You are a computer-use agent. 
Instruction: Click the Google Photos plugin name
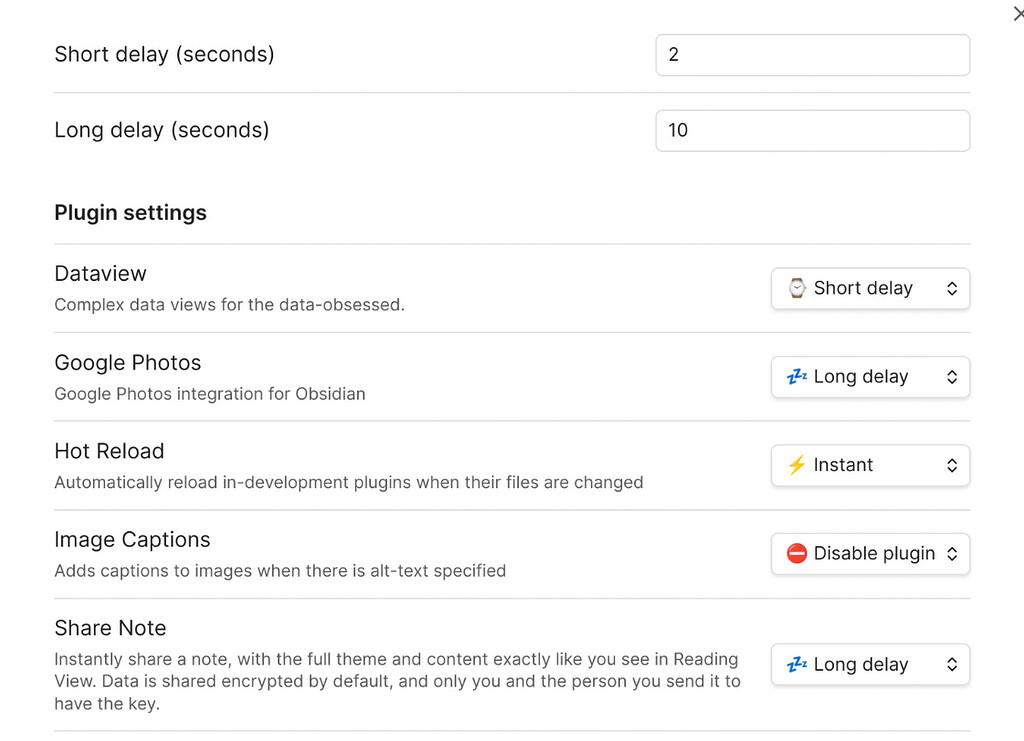(x=127, y=363)
